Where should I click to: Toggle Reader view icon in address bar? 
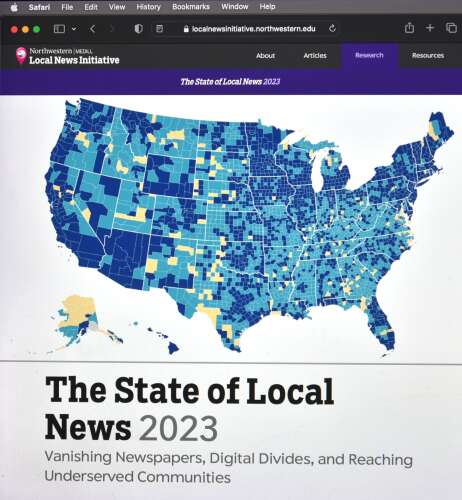click(160, 29)
